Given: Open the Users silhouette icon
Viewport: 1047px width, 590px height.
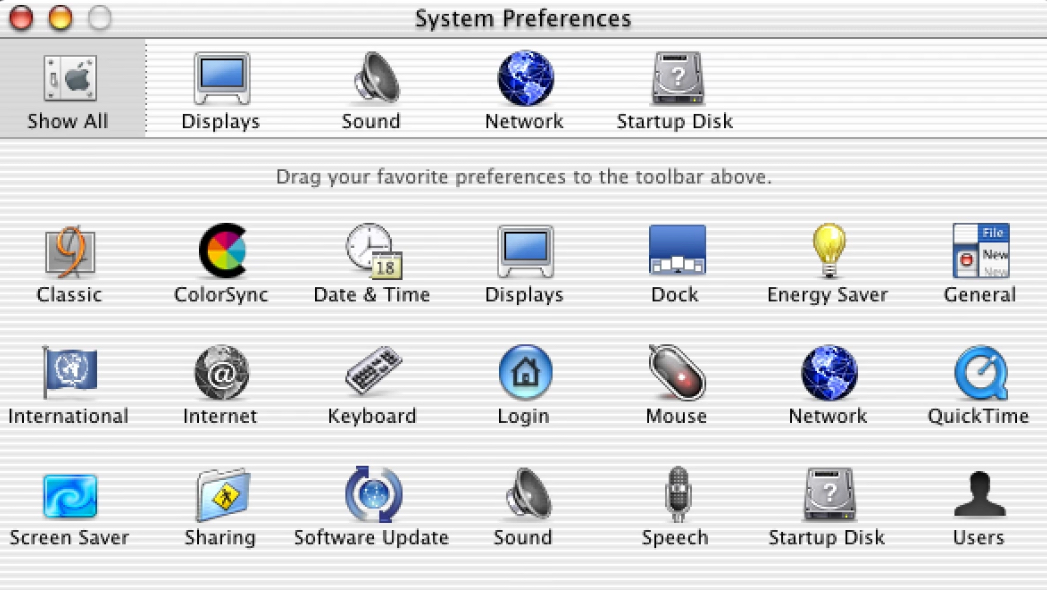Looking at the screenshot, I should (x=980, y=494).
